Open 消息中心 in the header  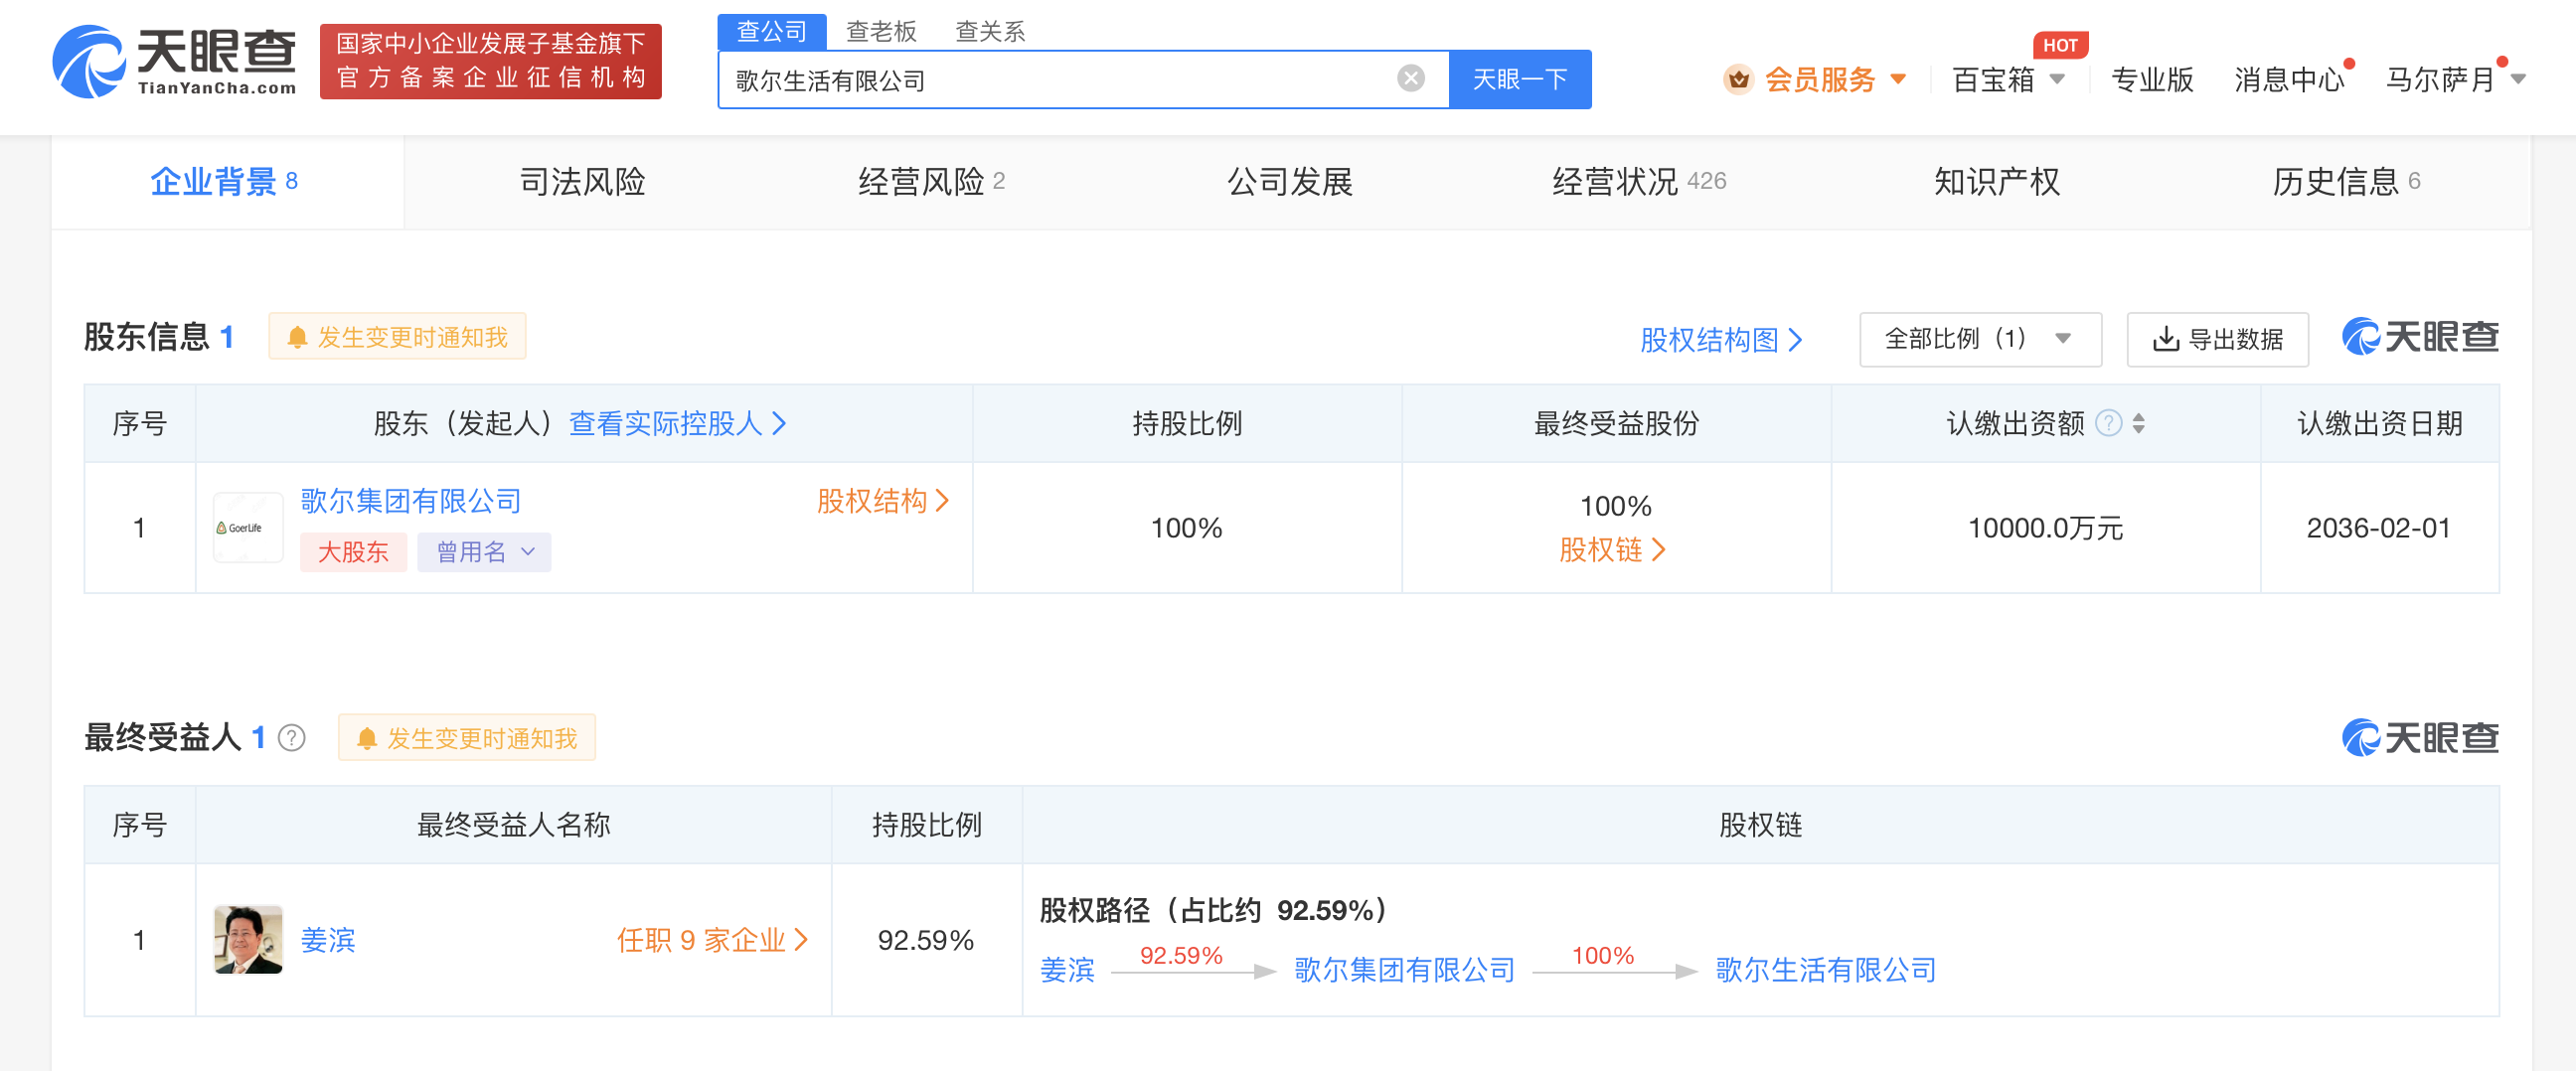tap(2290, 79)
